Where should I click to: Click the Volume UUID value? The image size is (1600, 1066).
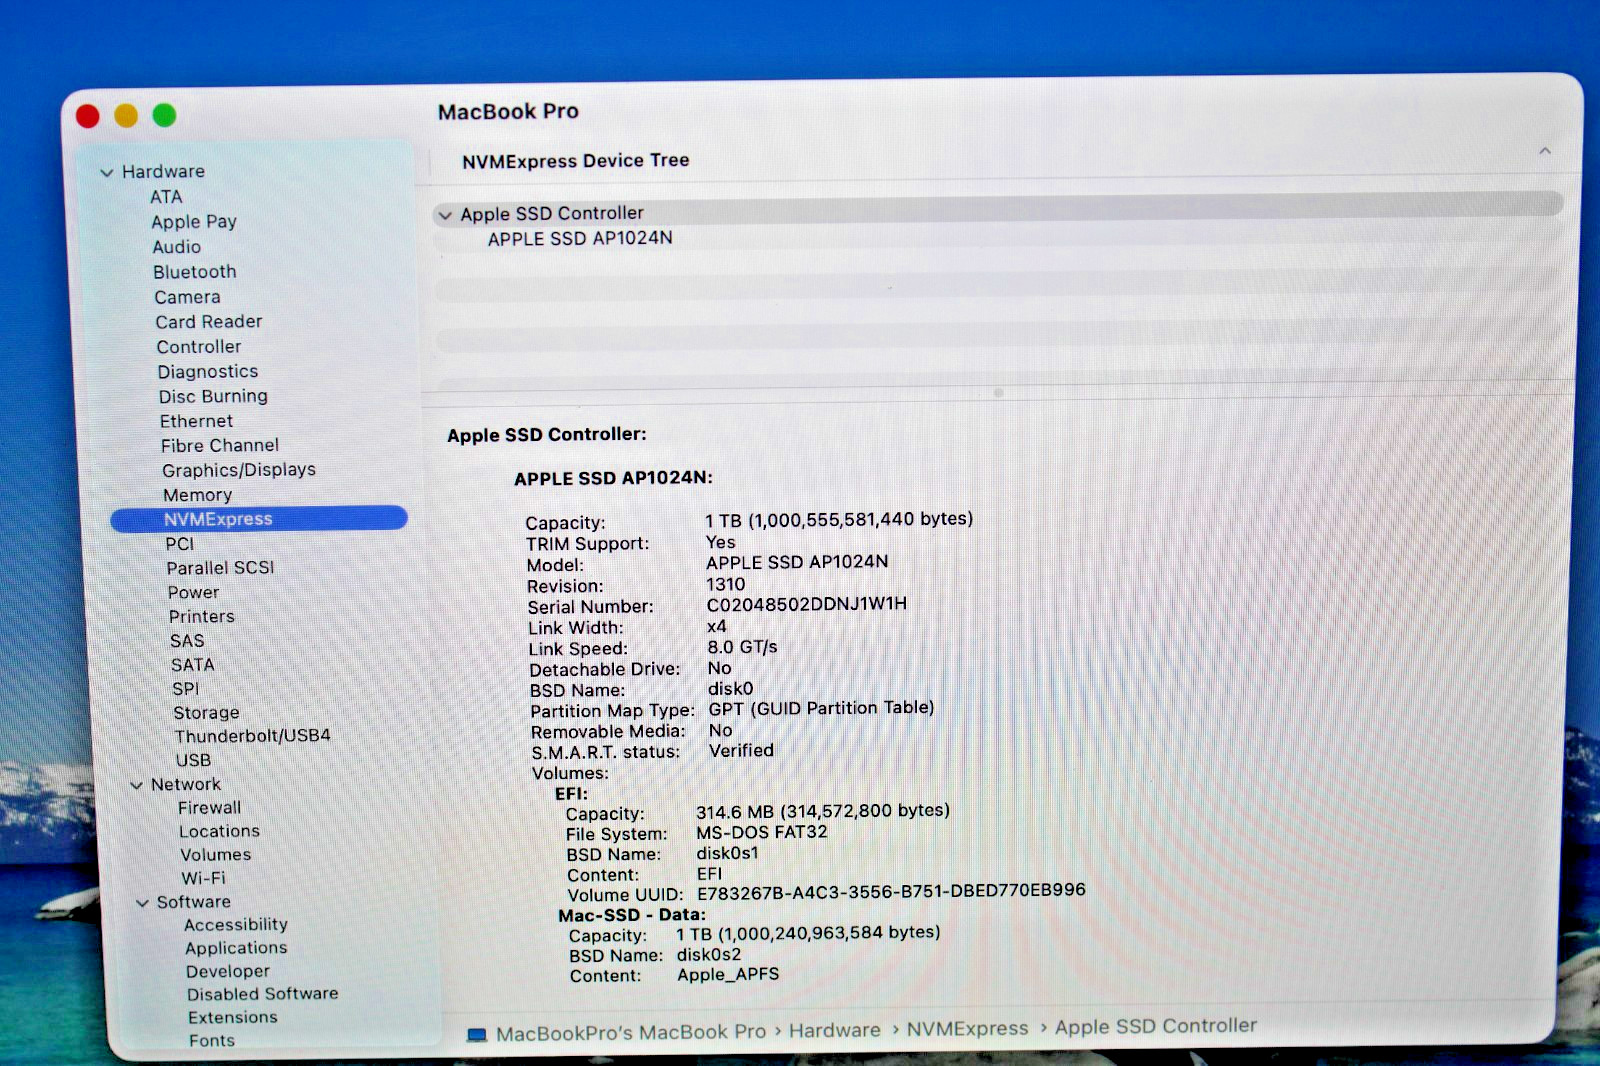coord(891,891)
